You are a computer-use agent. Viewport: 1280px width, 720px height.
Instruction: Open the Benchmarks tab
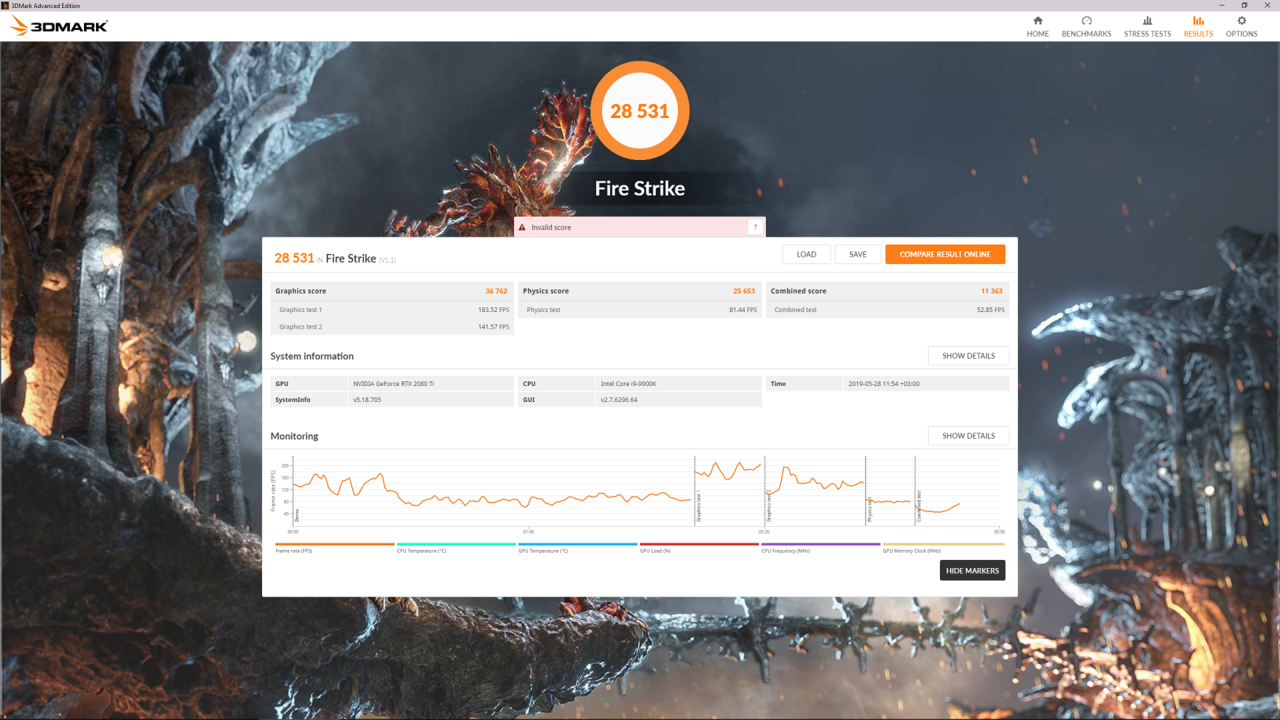pos(1086,26)
